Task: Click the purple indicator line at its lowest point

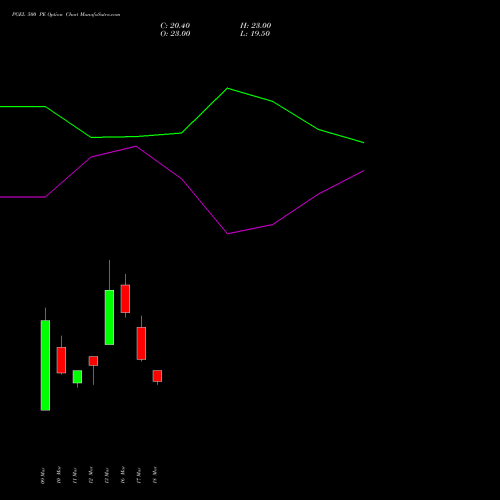Action: point(228,234)
